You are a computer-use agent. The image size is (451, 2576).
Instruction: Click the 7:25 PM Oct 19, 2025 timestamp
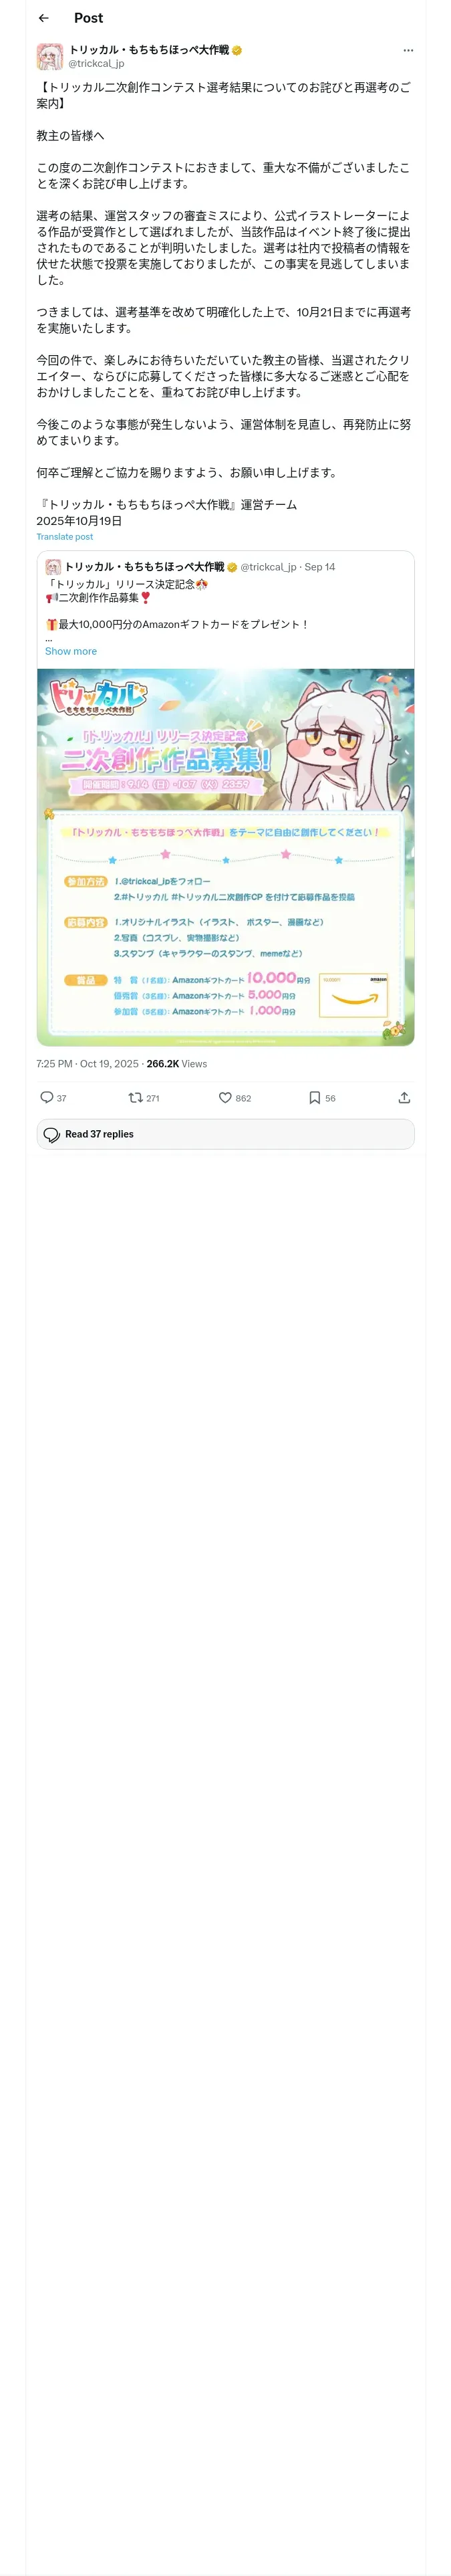tap(87, 1064)
